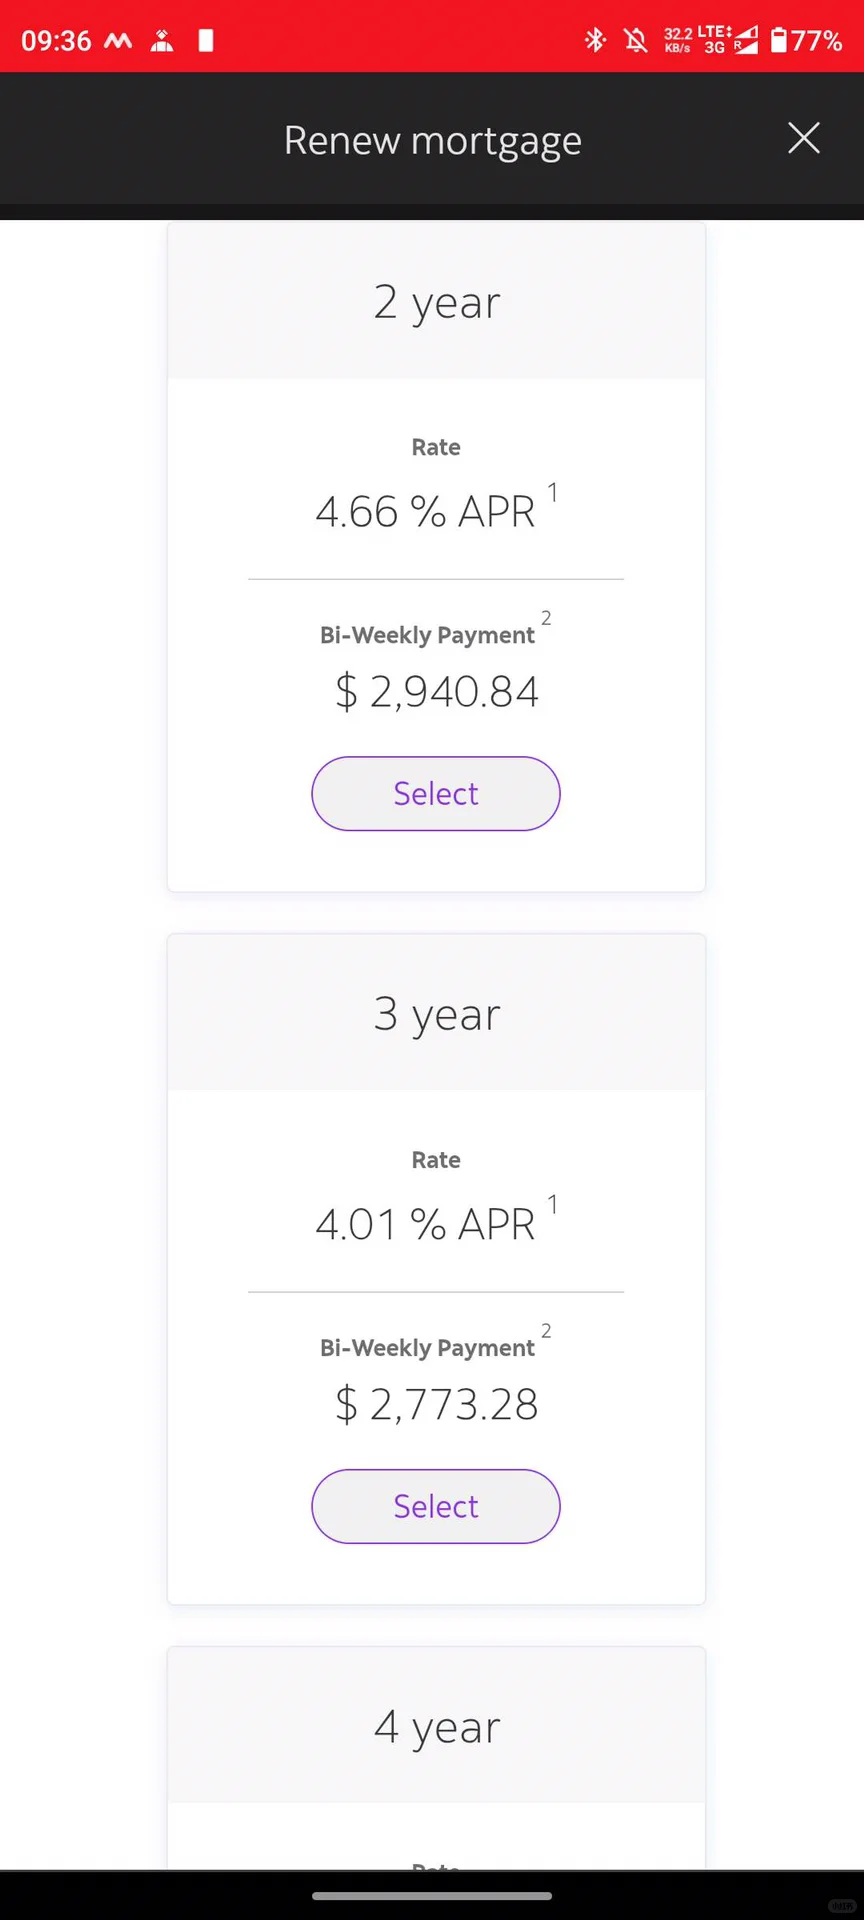Viewport: 864px width, 1920px height.
Task: Tap the Bluetooth status icon
Action: [x=595, y=40]
